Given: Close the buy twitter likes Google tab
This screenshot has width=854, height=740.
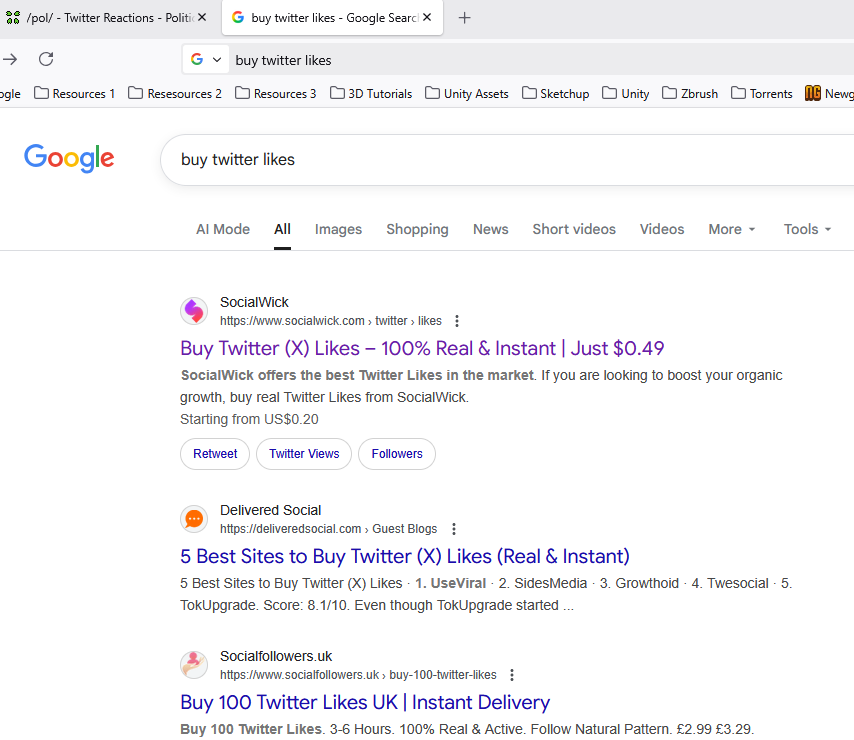Looking at the screenshot, I should click(x=427, y=17).
